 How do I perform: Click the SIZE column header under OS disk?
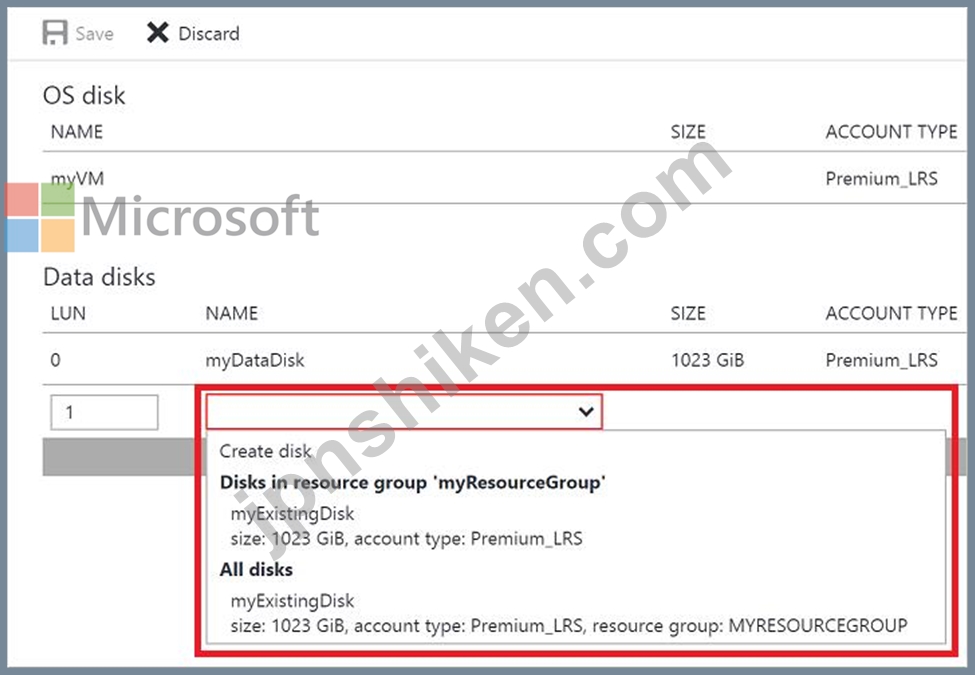(688, 132)
